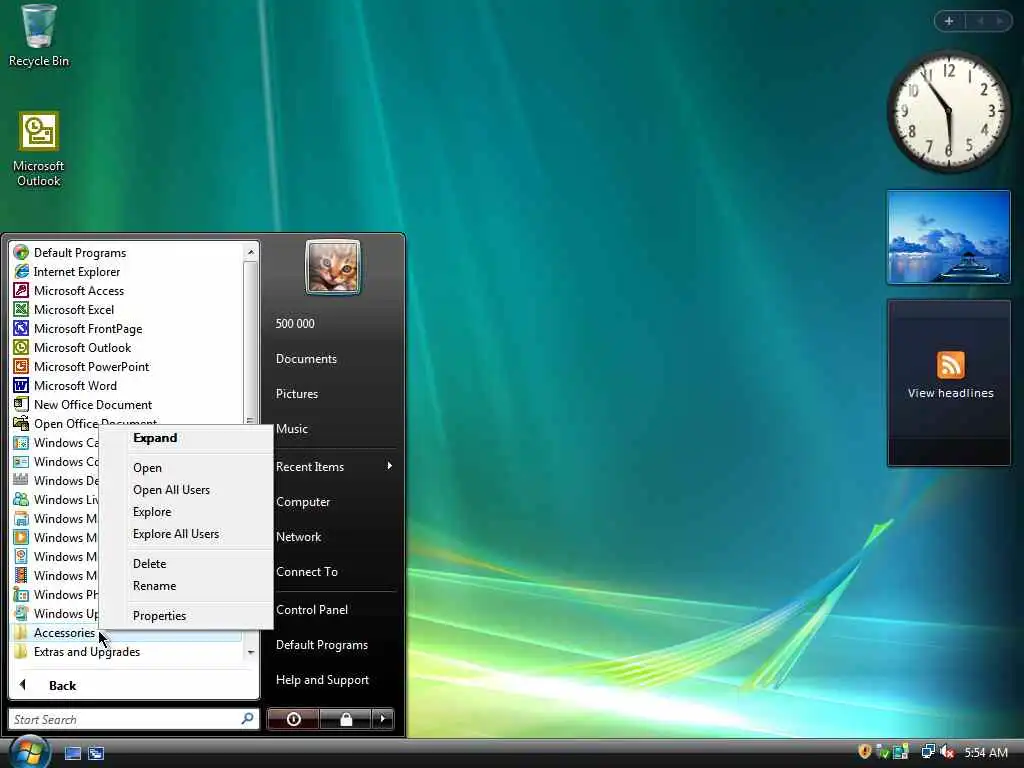This screenshot has height=768, width=1024.
Task: Open the Recycle Bin desktop icon
Action: [x=39, y=35]
